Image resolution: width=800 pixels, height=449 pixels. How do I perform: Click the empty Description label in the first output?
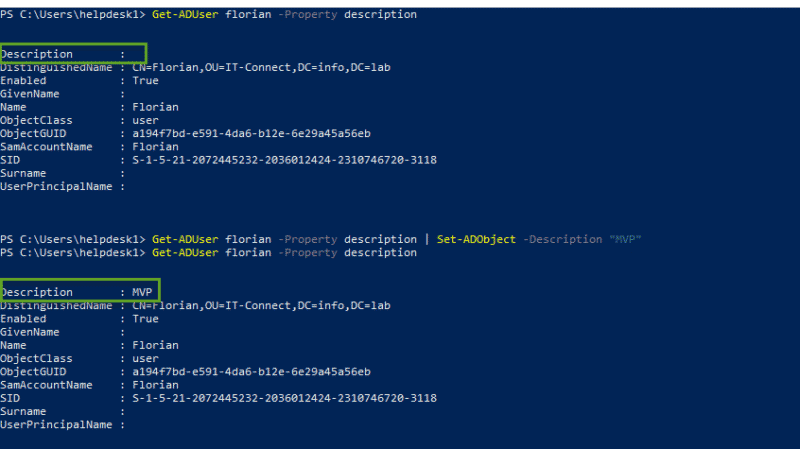pyautogui.click(x=37, y=54)
